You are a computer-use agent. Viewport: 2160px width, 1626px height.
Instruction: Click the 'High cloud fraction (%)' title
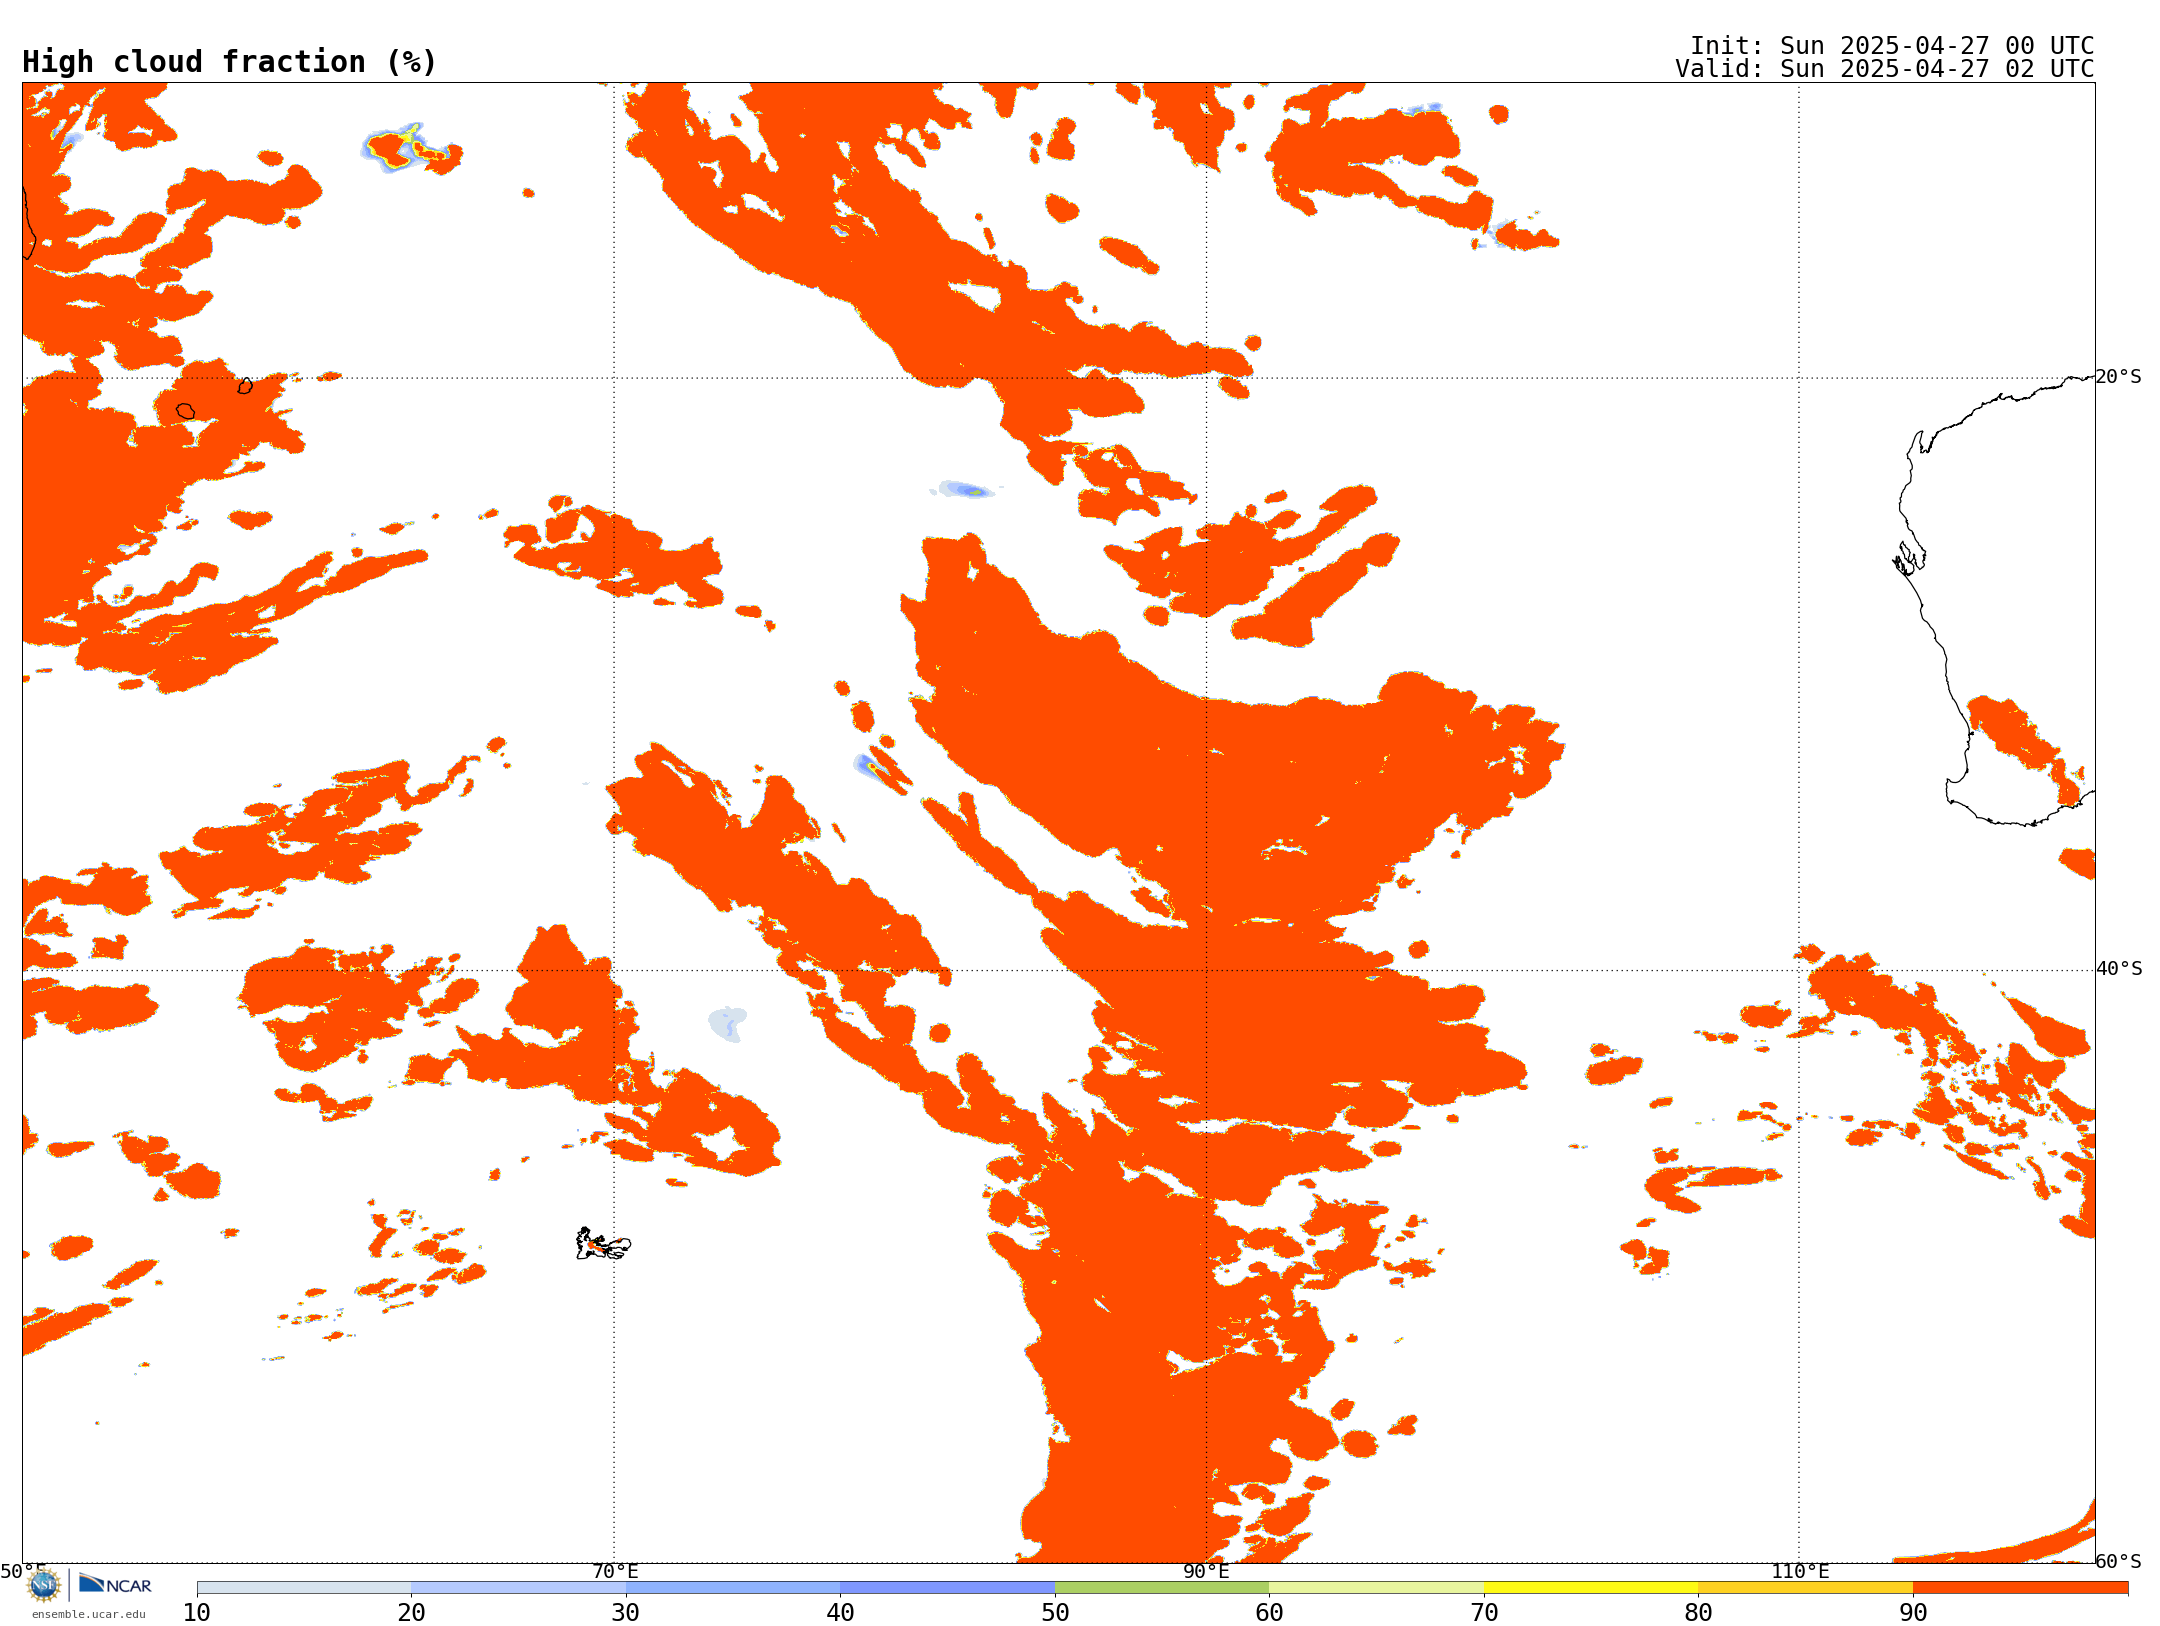coord(229,62)
